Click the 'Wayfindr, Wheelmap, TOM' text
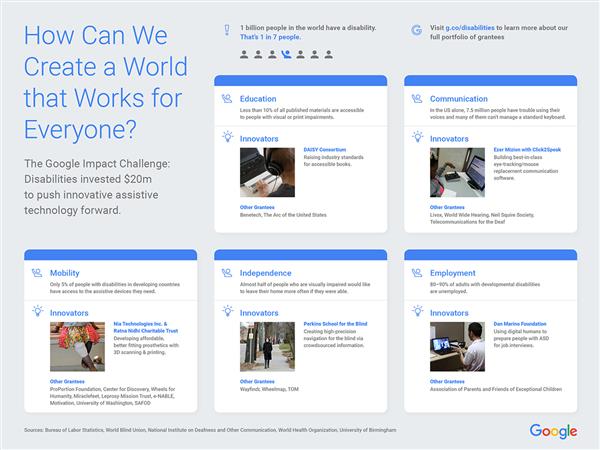Viewport: 600px width, 450px height. point(269,389)
